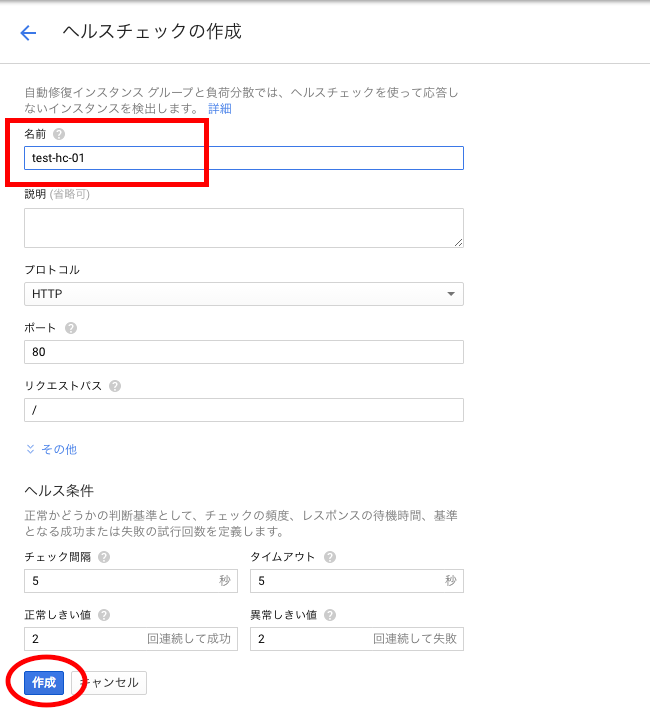Click the 正常しきい値 field
Image resolution: width=650 pixels, height=710 pixels.
click(x=131, y=639)
